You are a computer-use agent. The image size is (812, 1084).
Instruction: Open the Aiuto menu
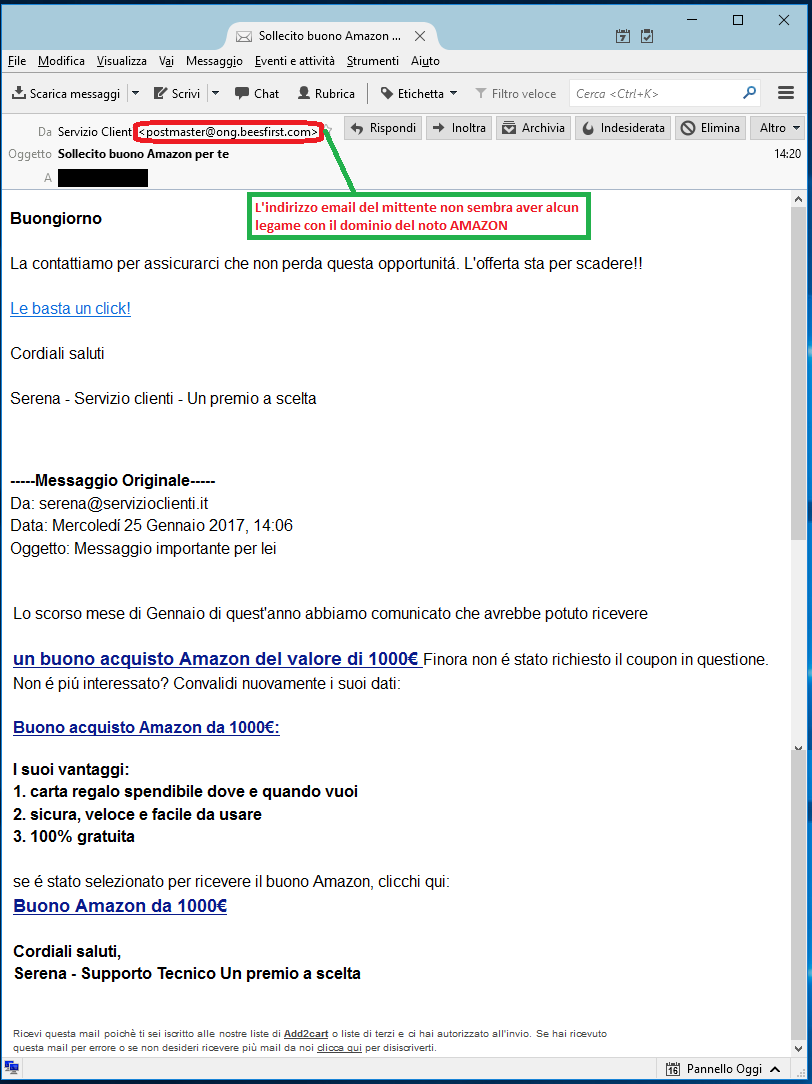point(425,61)
